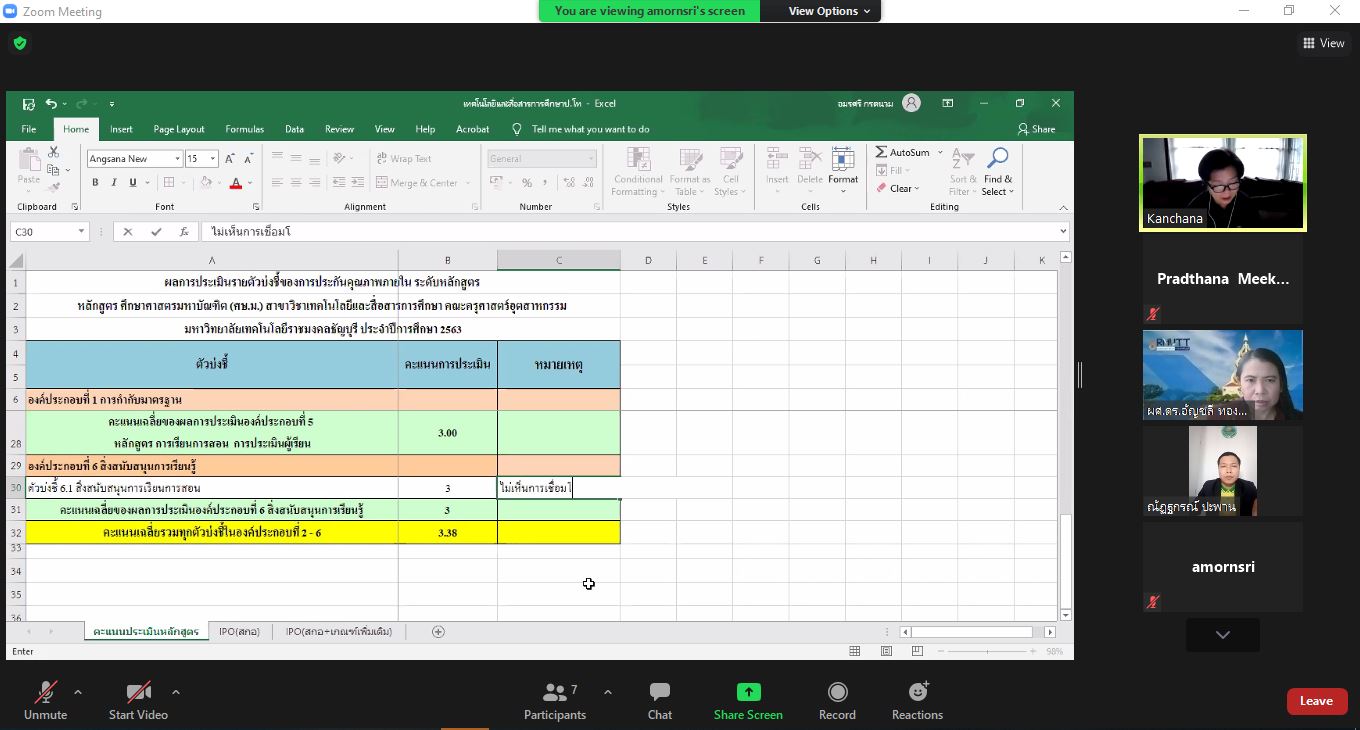Open the Font name dropdown Angsana New
The width and height of the screenshot is (1360, 730).
[x=178, y=159]
